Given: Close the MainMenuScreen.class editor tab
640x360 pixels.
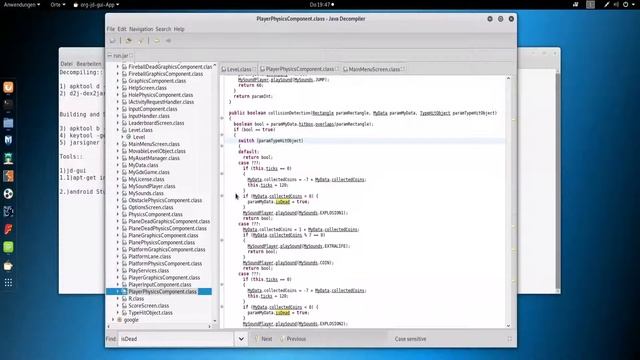Looking at the screenshot, I should click(403, 69).
